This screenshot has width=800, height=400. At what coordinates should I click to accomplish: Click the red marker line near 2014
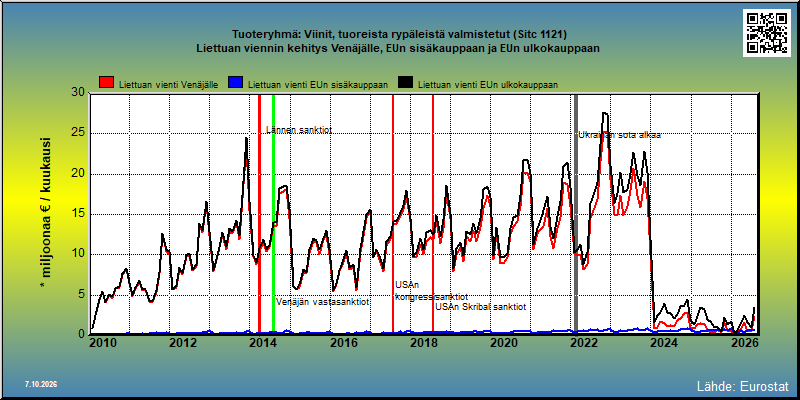[x=259, y=214]
